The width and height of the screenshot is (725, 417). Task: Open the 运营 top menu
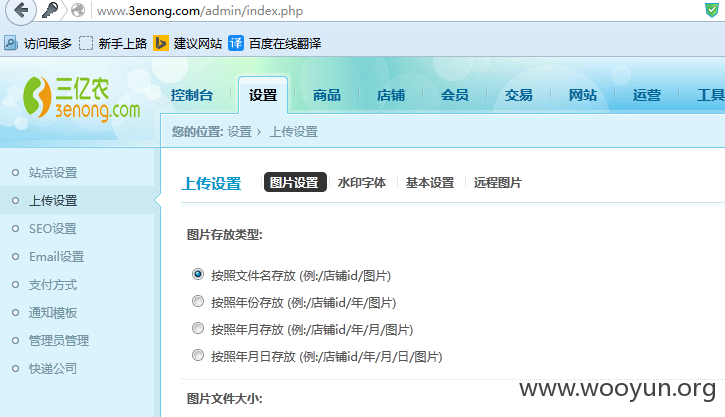[646, 95]
